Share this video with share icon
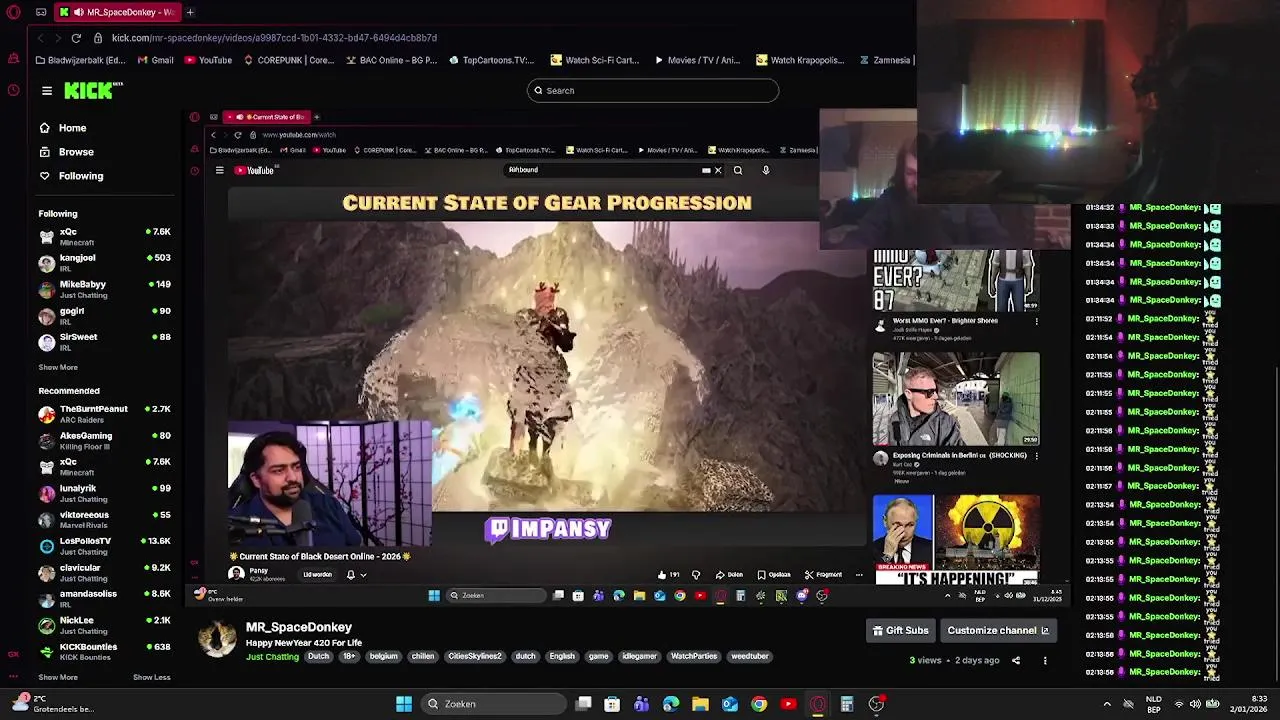Screen dimensions: 1280x720 point(1016,660)
